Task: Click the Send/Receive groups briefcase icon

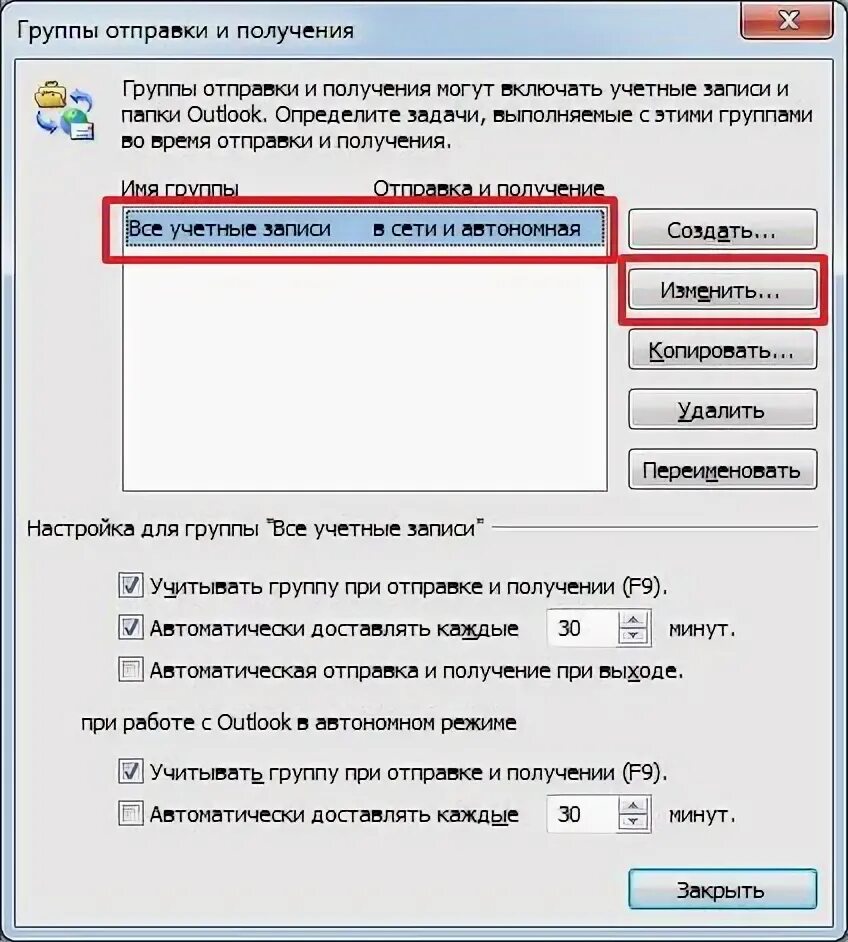Action: click(x=64, y=111)
